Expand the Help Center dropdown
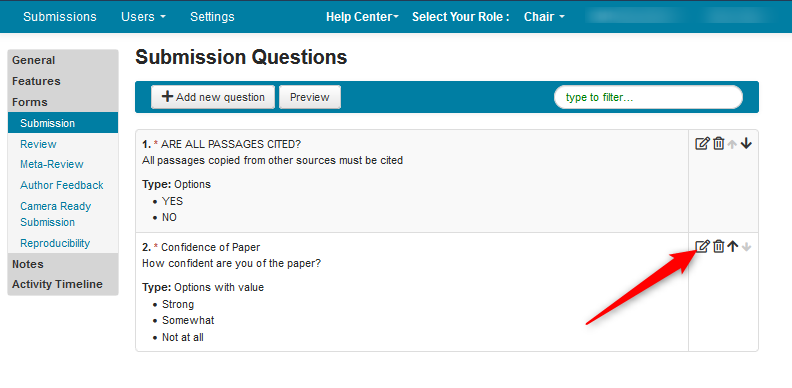The image size is (792, 388). (x=362, y=17)
